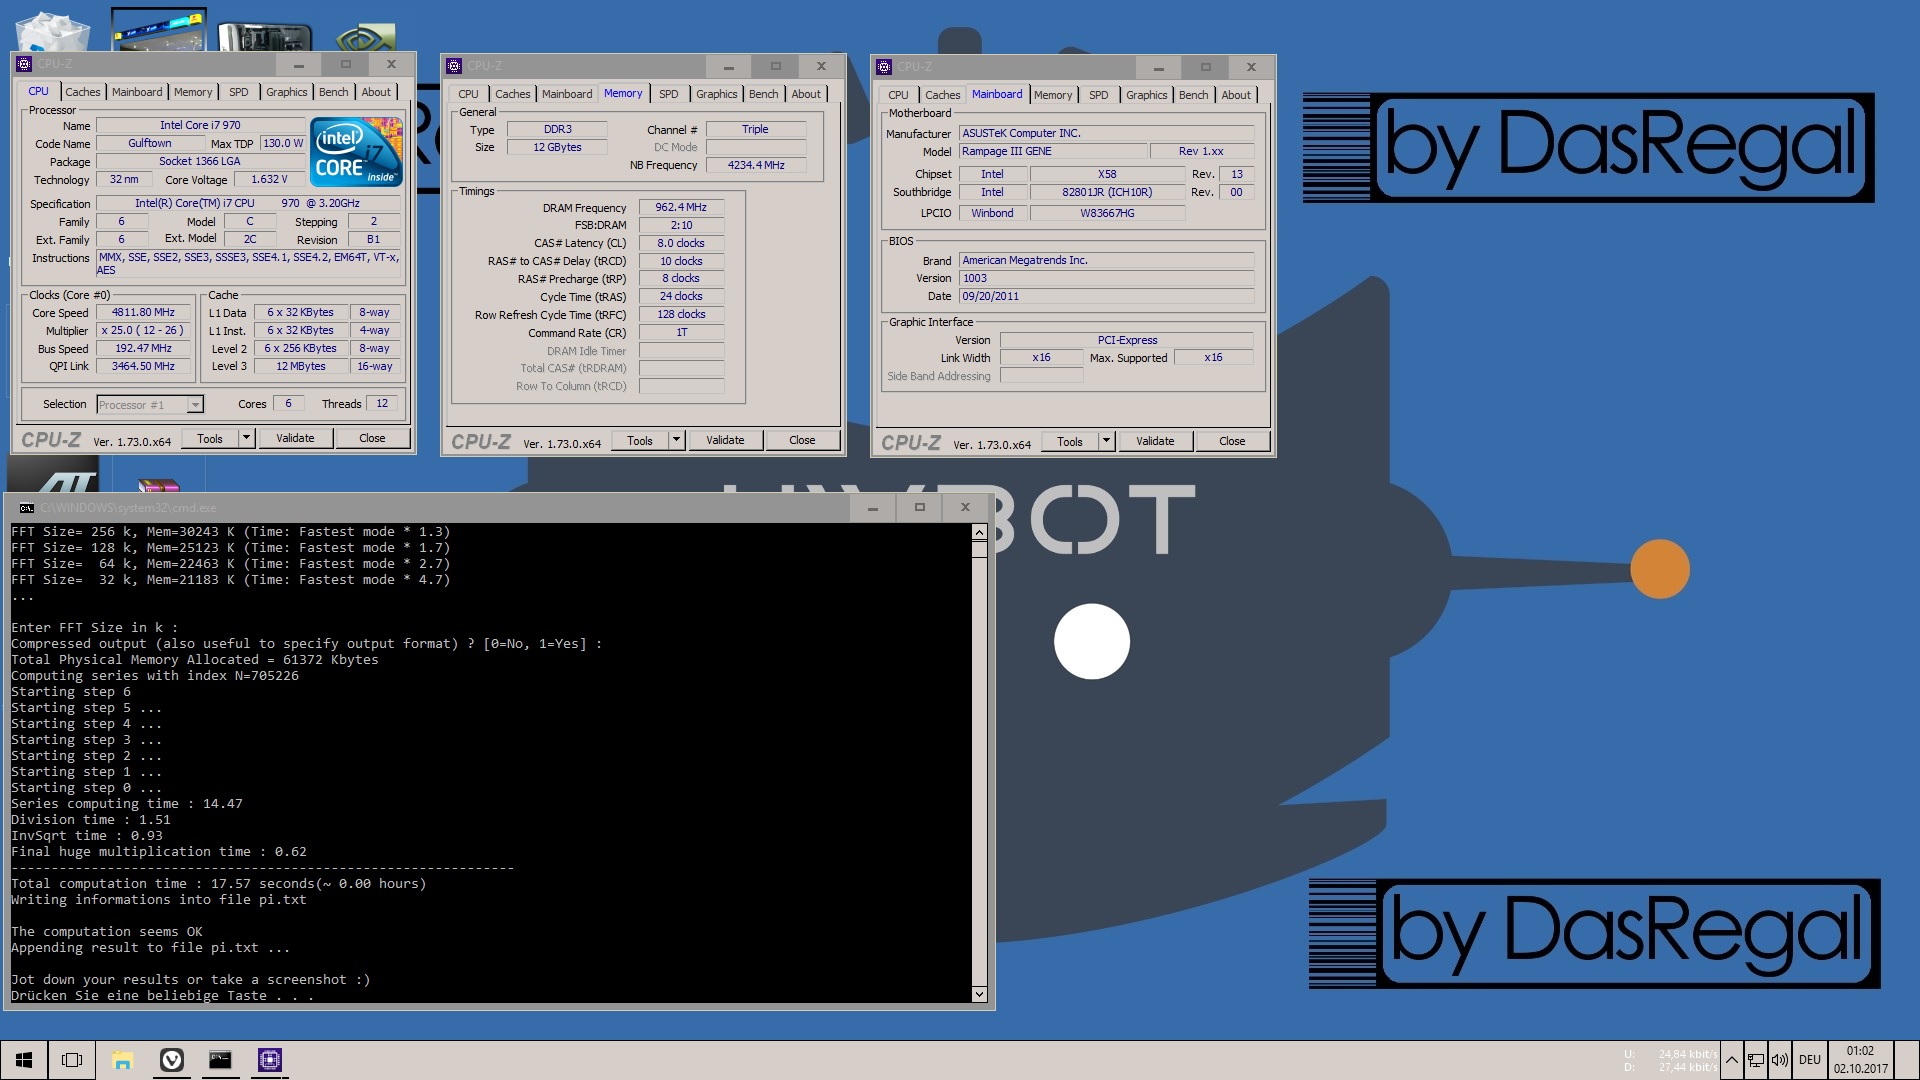This screenshot has height=1080, width=1920.
Task: Open File Explorer from taskbar
Action: click(x=122, y=1059)
